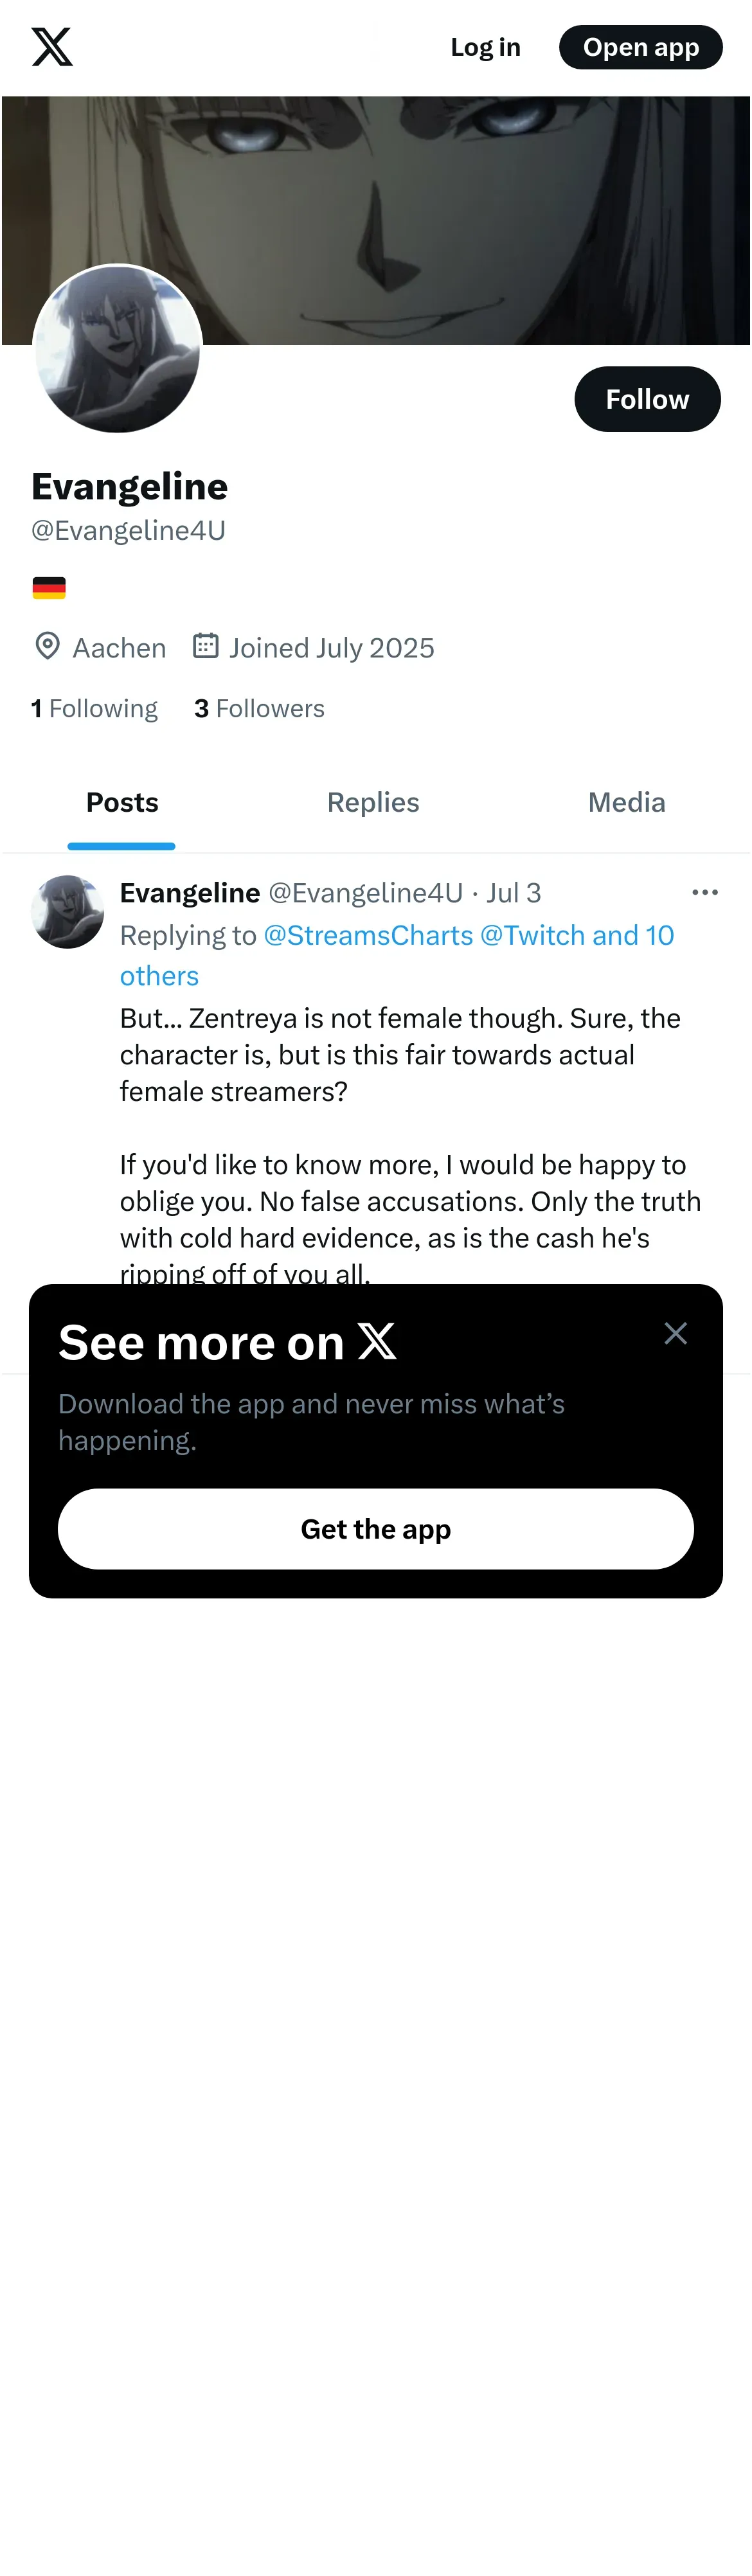The image size is (752, 2576).
Task: Select the Posts tab
Action: click(122, 803)
